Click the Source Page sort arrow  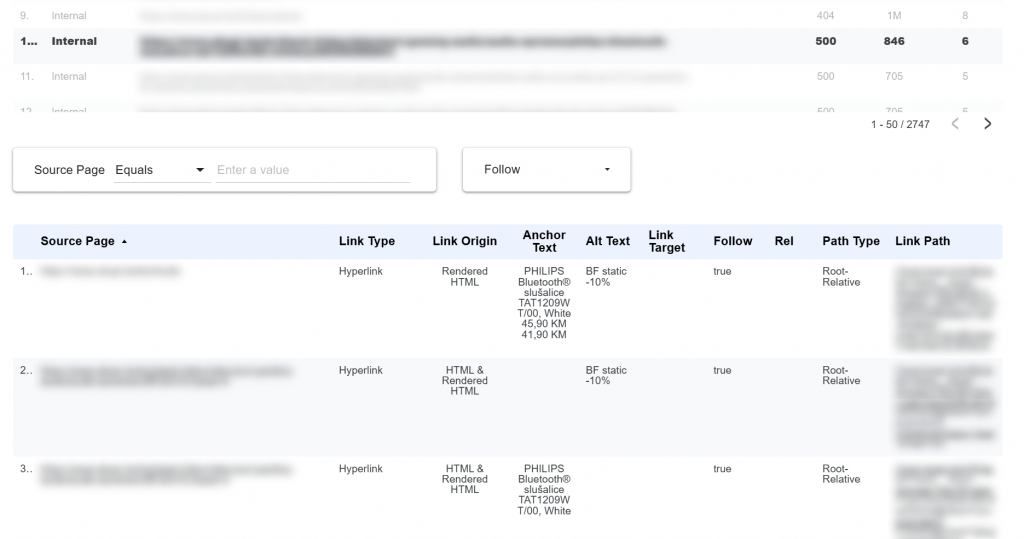(124, 242)
